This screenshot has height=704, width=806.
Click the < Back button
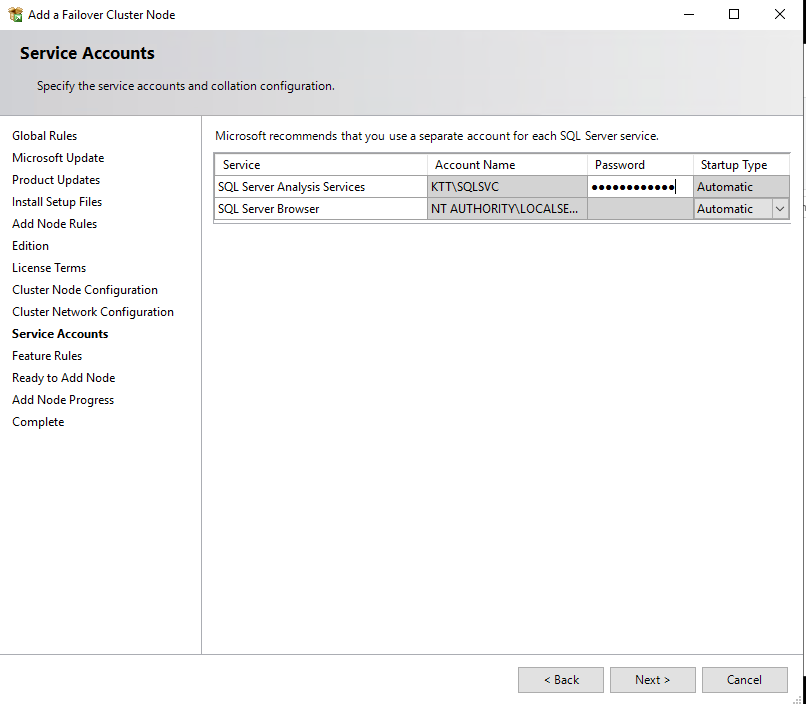click(x=560, y=679)
